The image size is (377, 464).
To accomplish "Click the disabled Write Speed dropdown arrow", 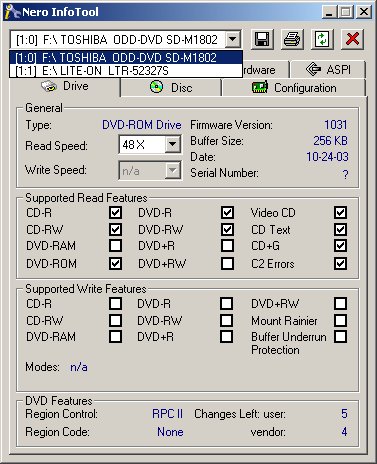I will click(x=172, y=171).
